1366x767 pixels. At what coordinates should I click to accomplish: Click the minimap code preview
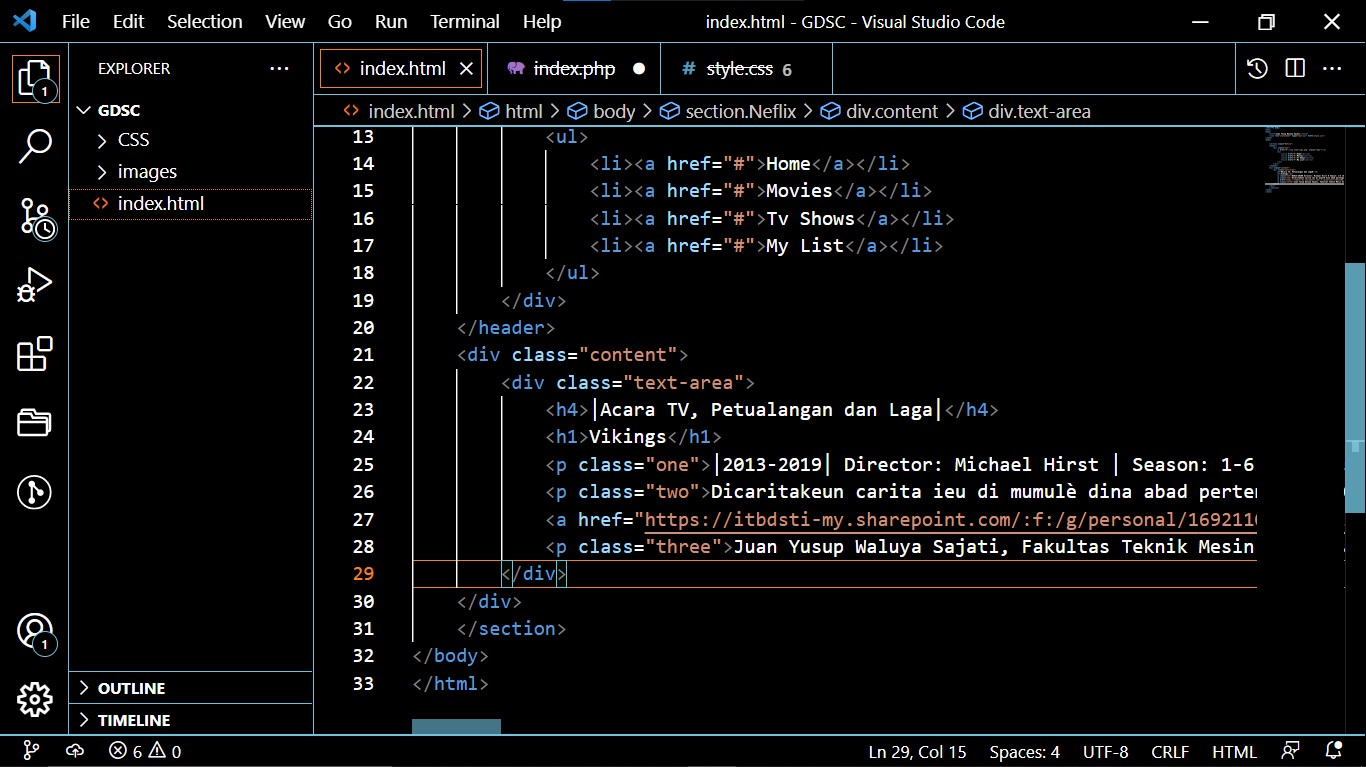(1303, 160)
